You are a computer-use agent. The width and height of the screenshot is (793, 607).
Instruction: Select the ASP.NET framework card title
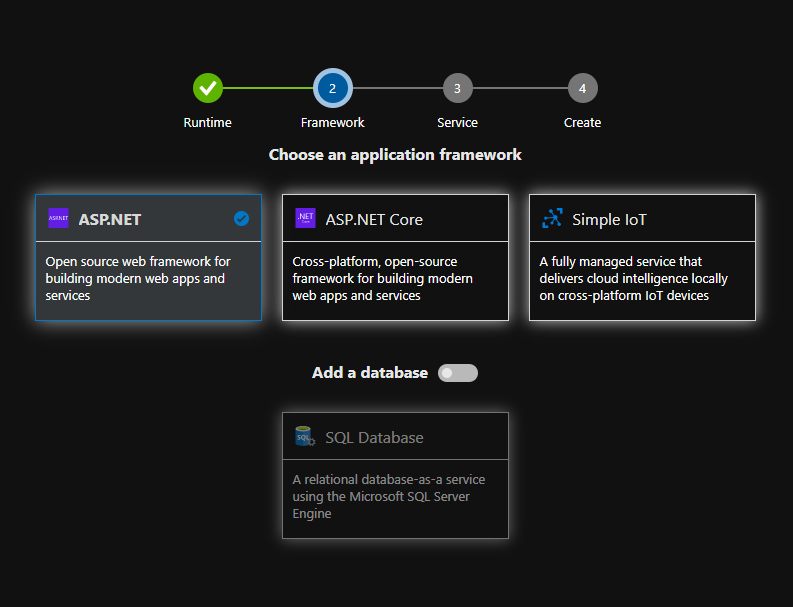[x=110, y=220]
